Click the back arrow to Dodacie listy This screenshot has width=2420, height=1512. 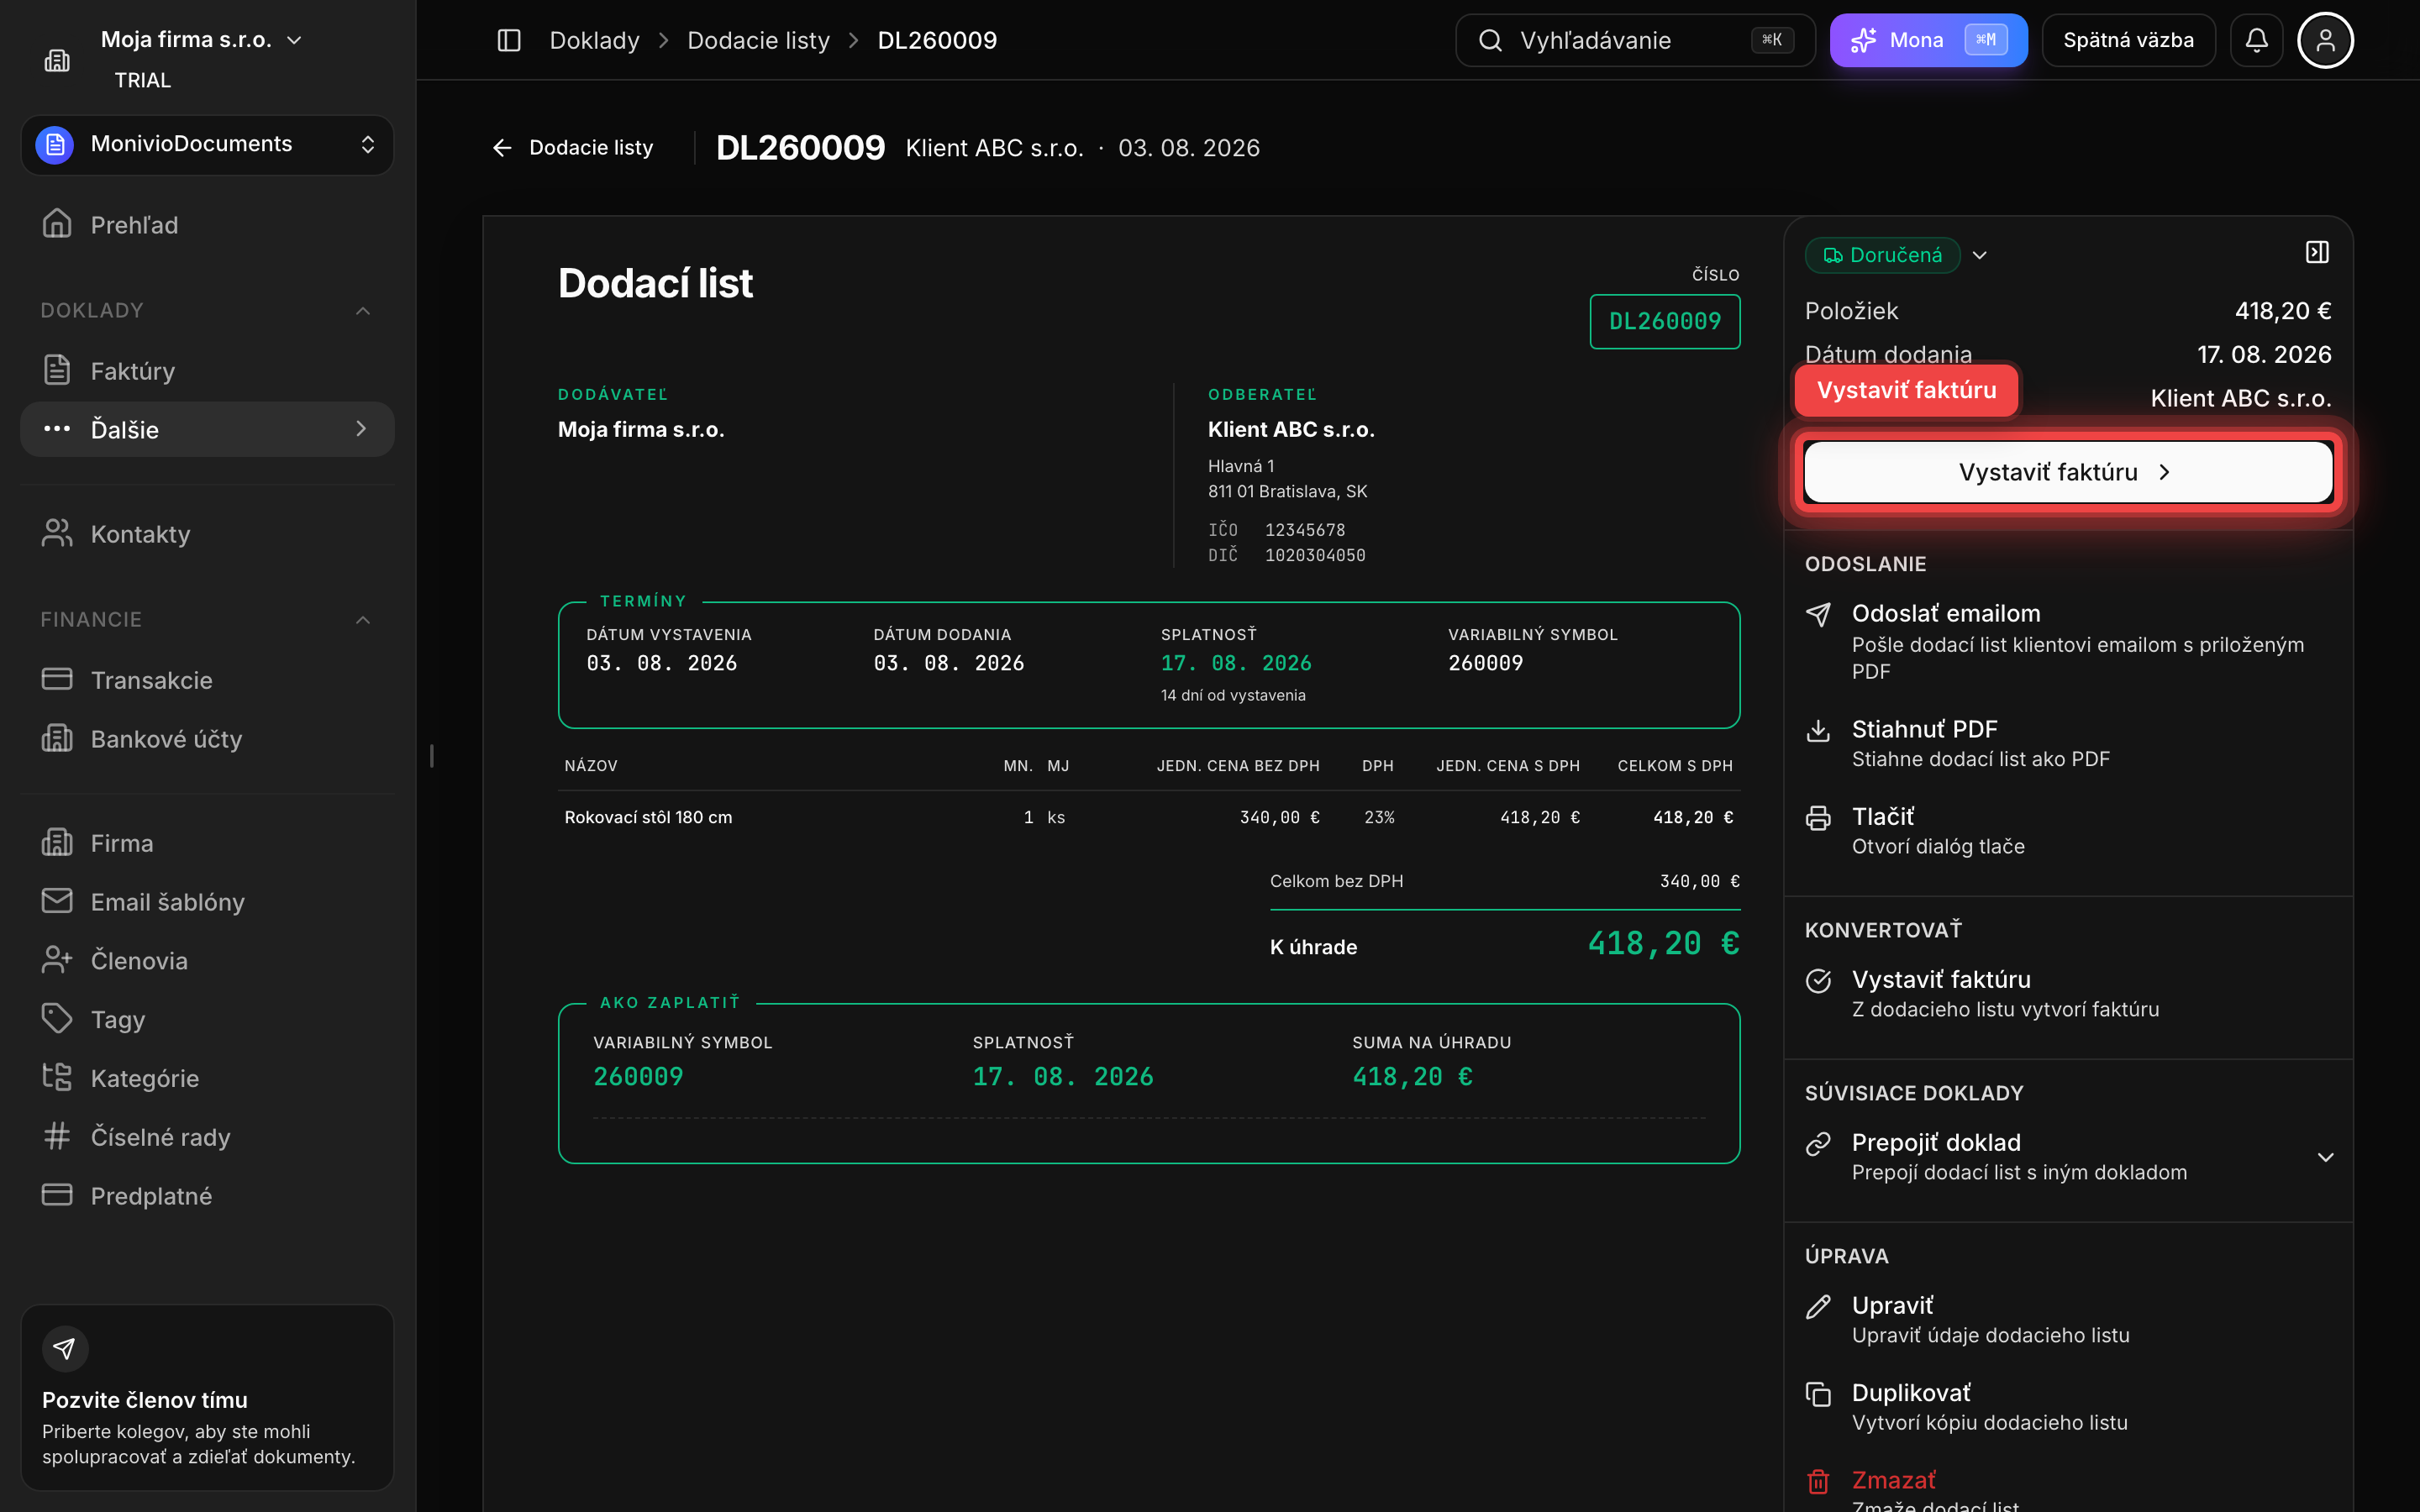502,148
